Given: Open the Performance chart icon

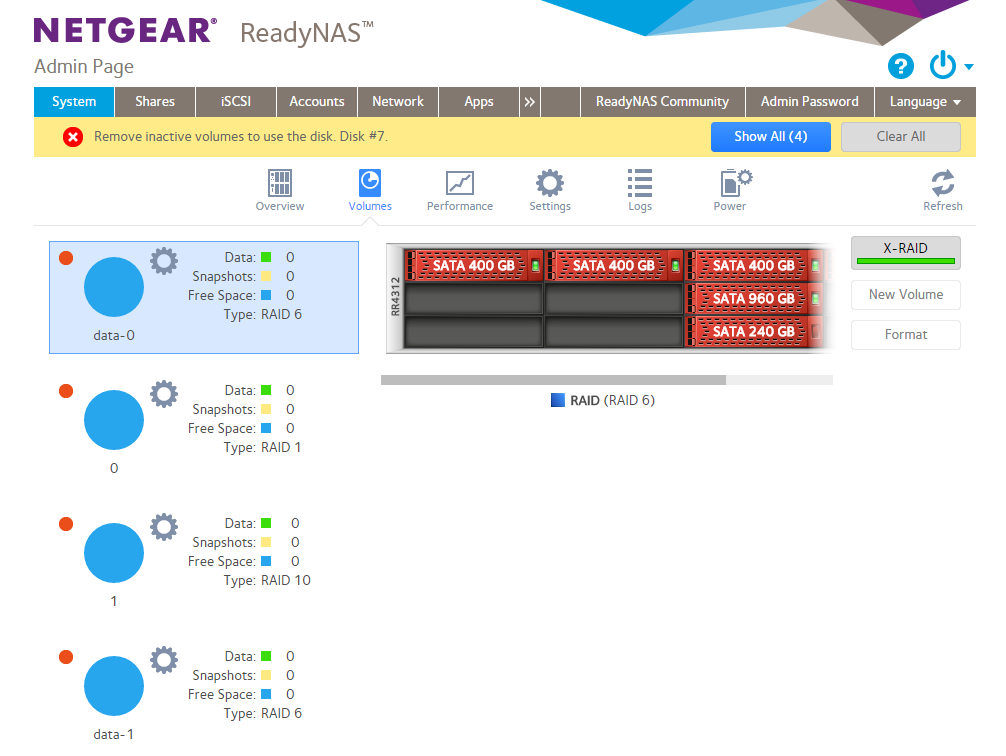Looking at the screenshot, I should (460, 183).
